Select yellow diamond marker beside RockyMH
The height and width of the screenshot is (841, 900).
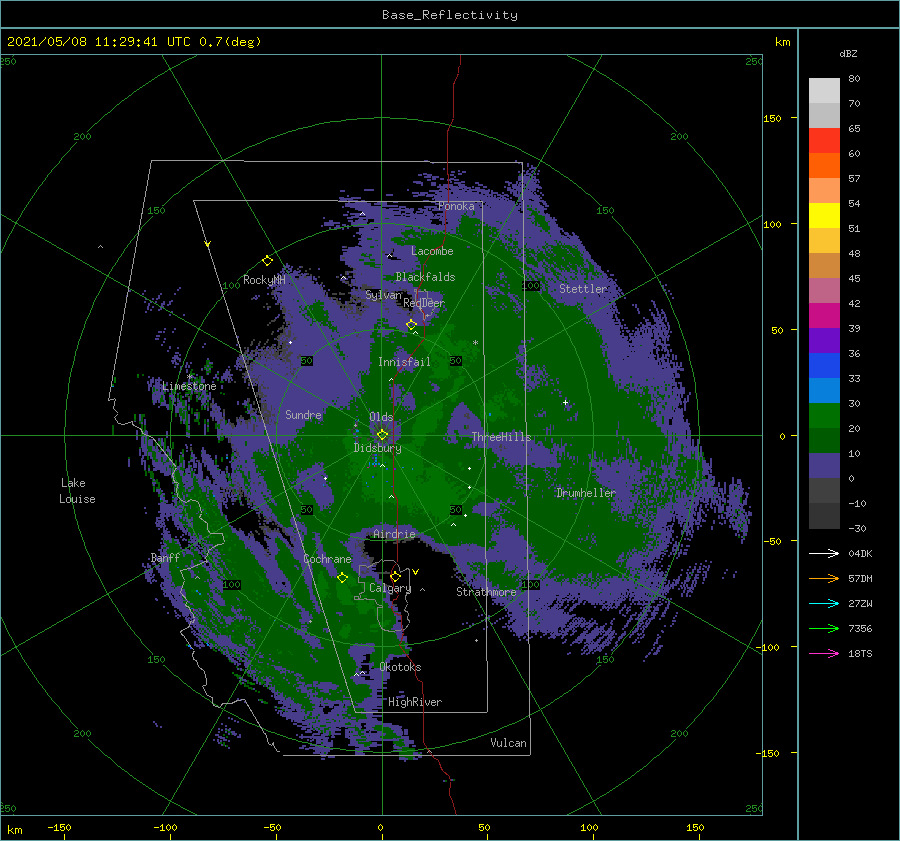point(267,261)
